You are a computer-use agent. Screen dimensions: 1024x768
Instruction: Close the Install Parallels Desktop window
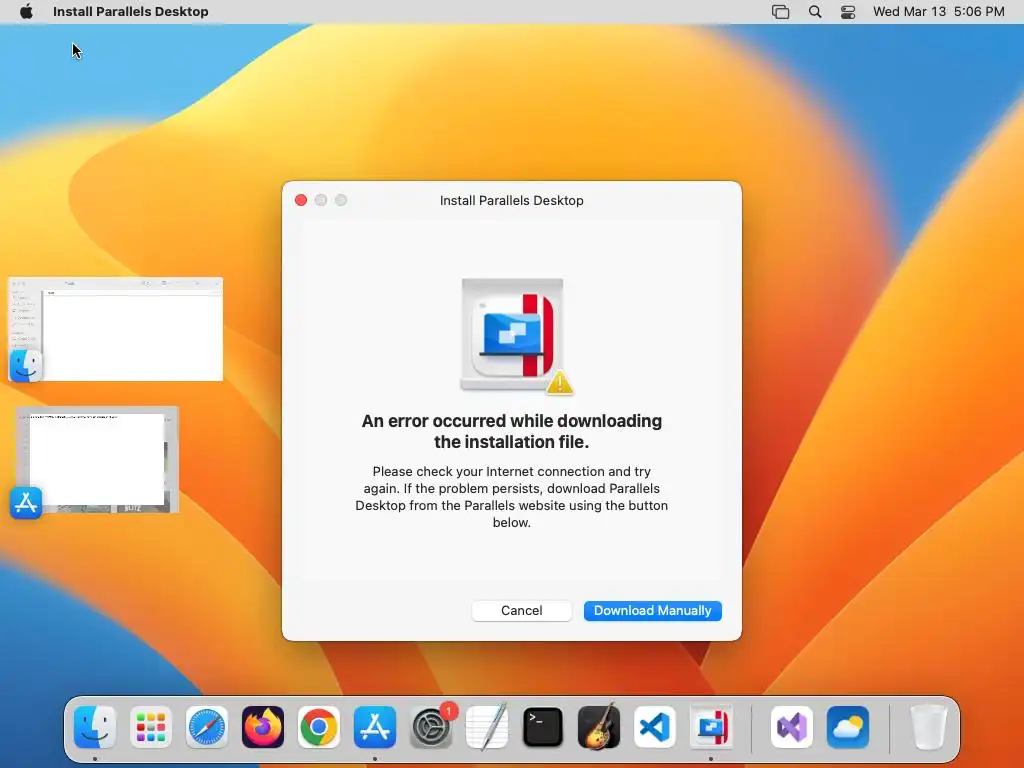coord(301,200)
